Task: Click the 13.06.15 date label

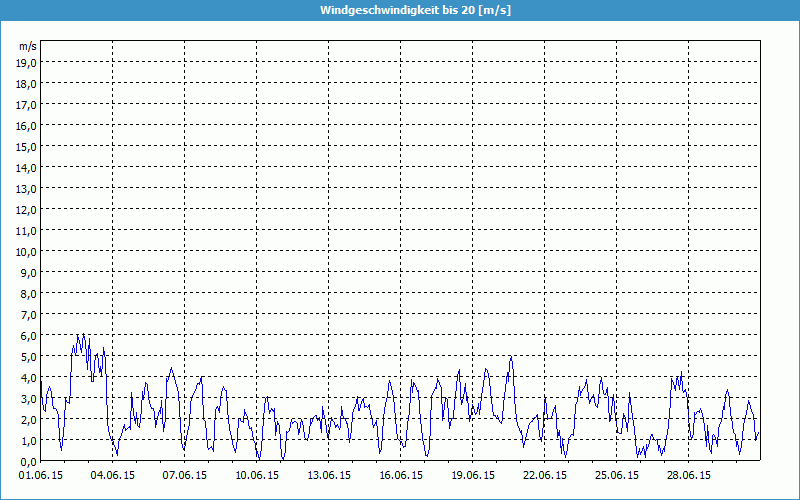Action: click(329, 475)
